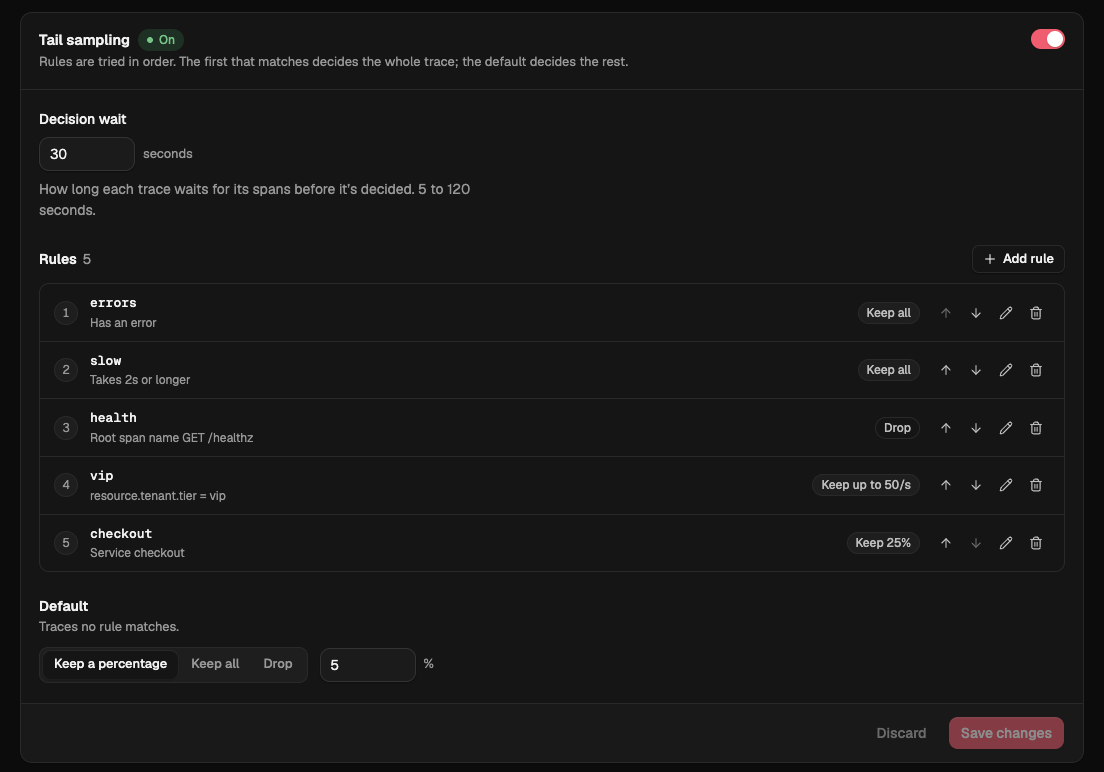Move the vip rule up
The height and width of the screenshot is (772, 1104).
tap(946, 485)
